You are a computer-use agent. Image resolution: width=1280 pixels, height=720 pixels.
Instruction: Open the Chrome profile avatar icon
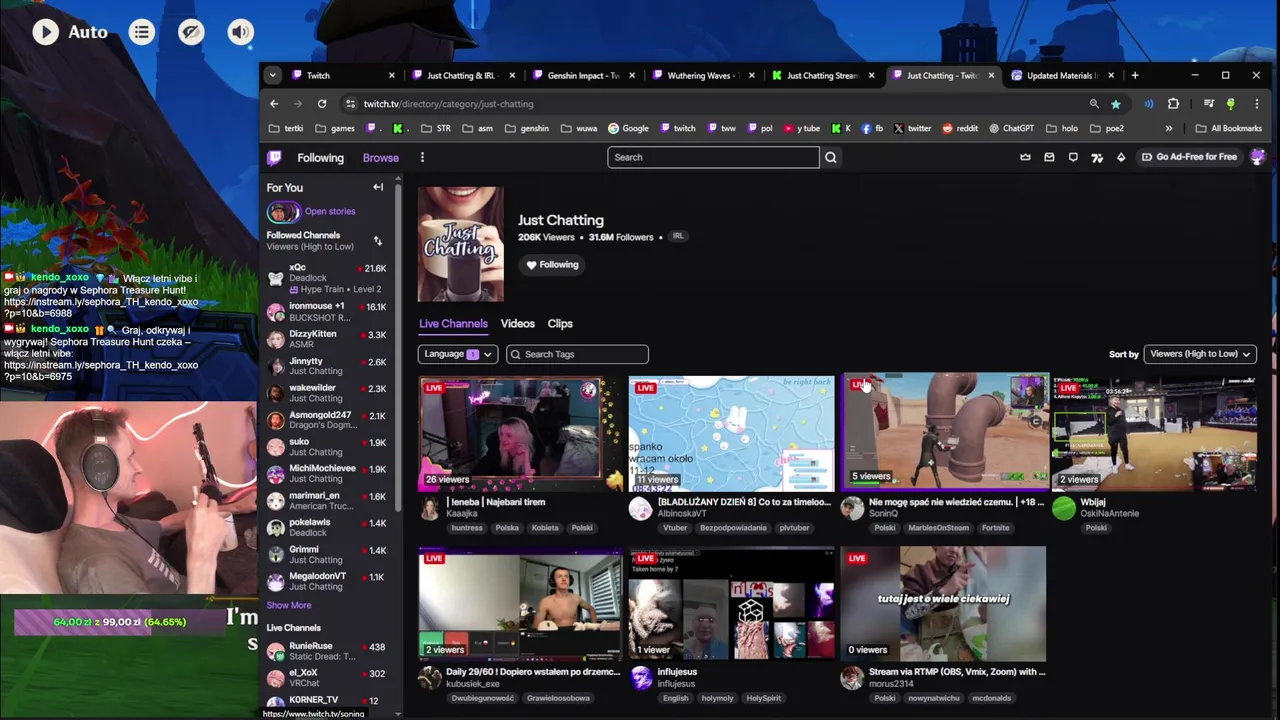click(1231, 104)
